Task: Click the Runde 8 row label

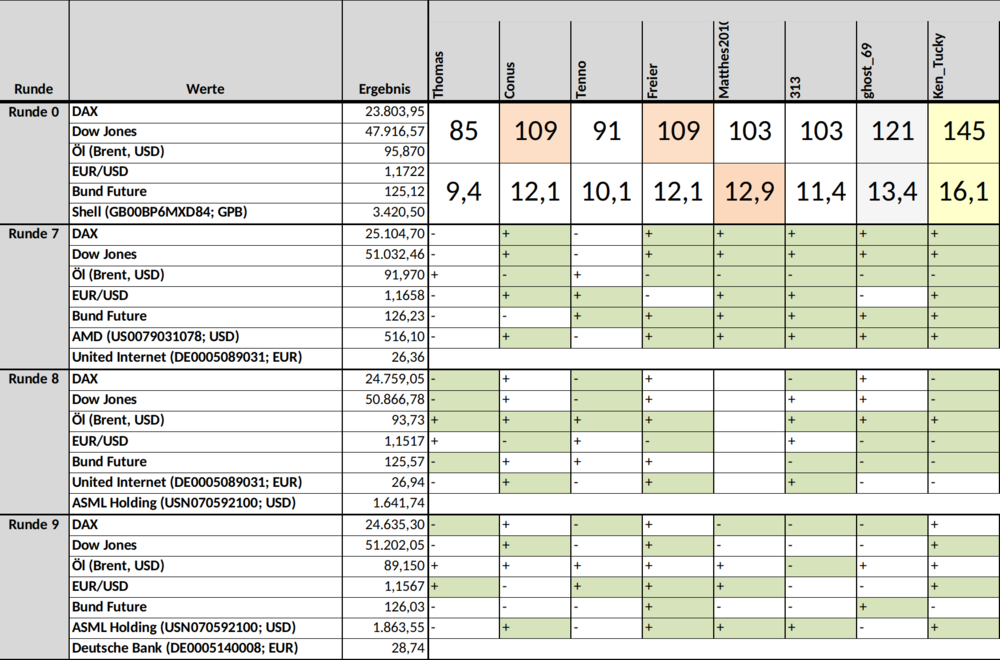Action: [x=34, y=379]
